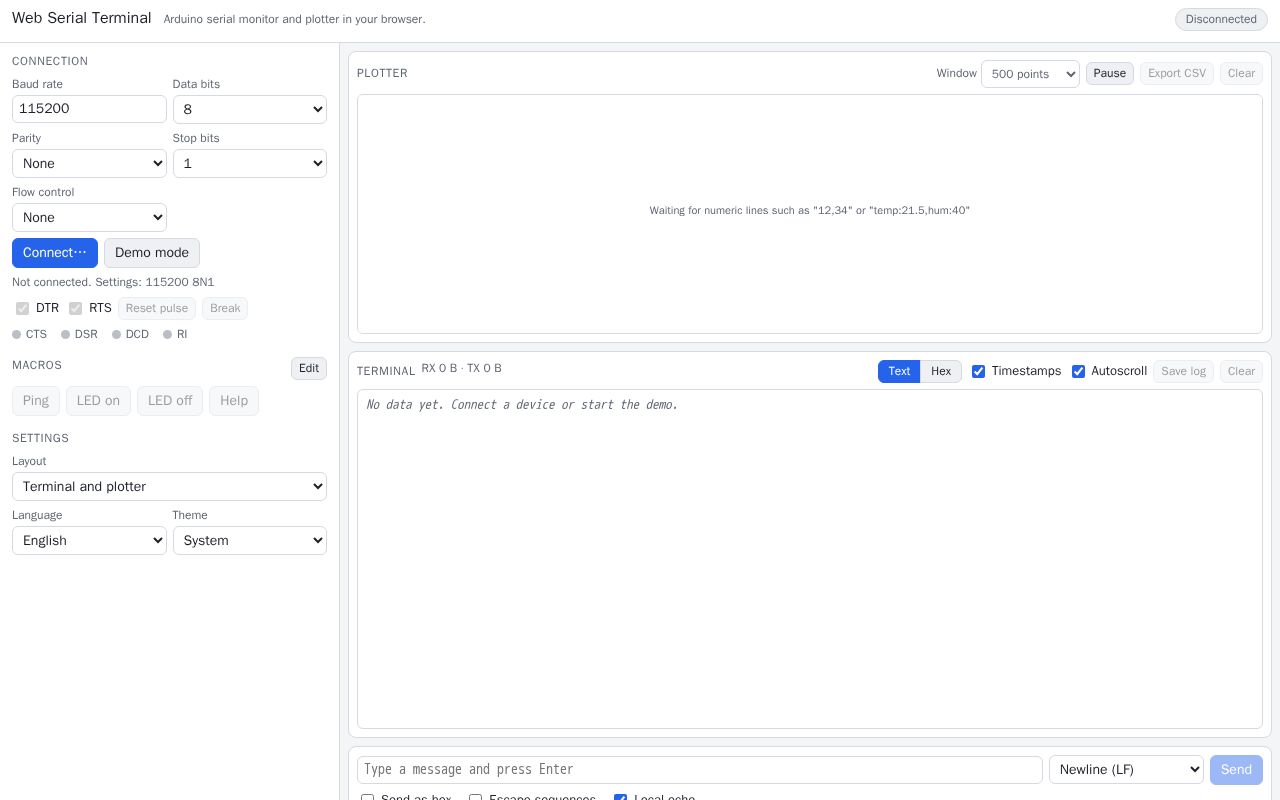1280x800 pixels.
Task: Open the plotter Window points dropdown
Action: pyautogui.click(x=1030, y=74)
